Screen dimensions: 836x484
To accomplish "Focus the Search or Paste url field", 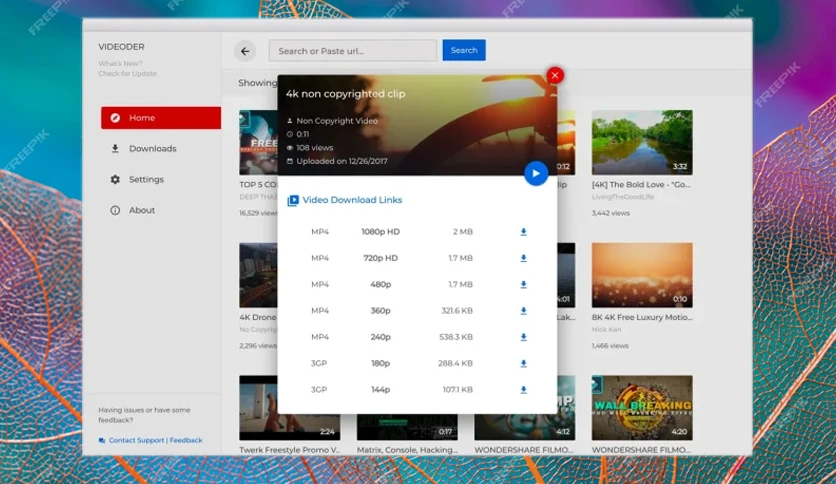I will point(353,51).
